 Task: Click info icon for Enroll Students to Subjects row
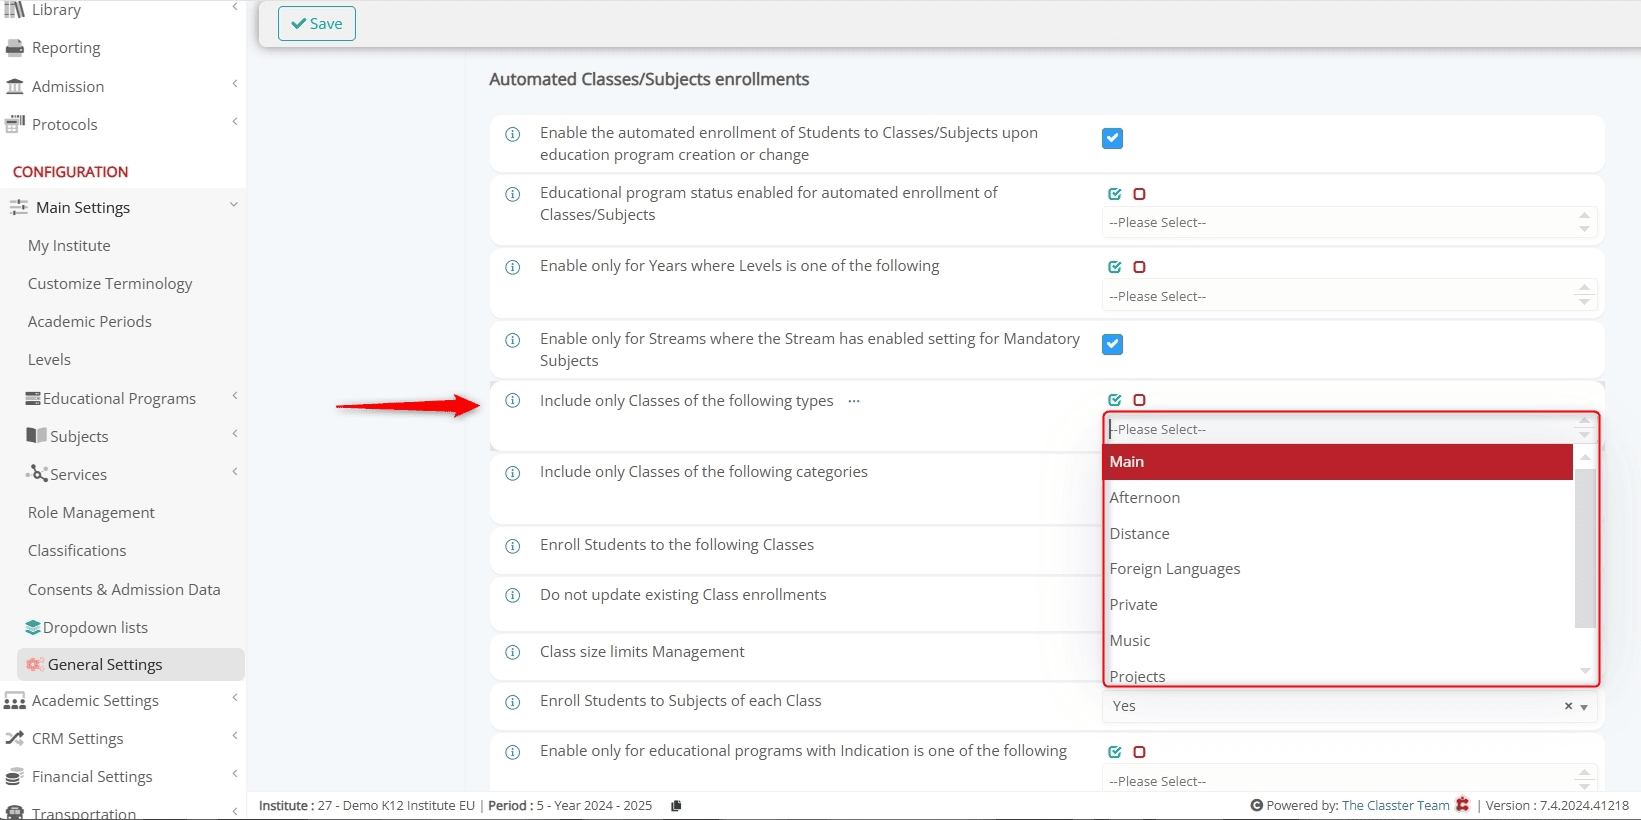coord(513,702)
